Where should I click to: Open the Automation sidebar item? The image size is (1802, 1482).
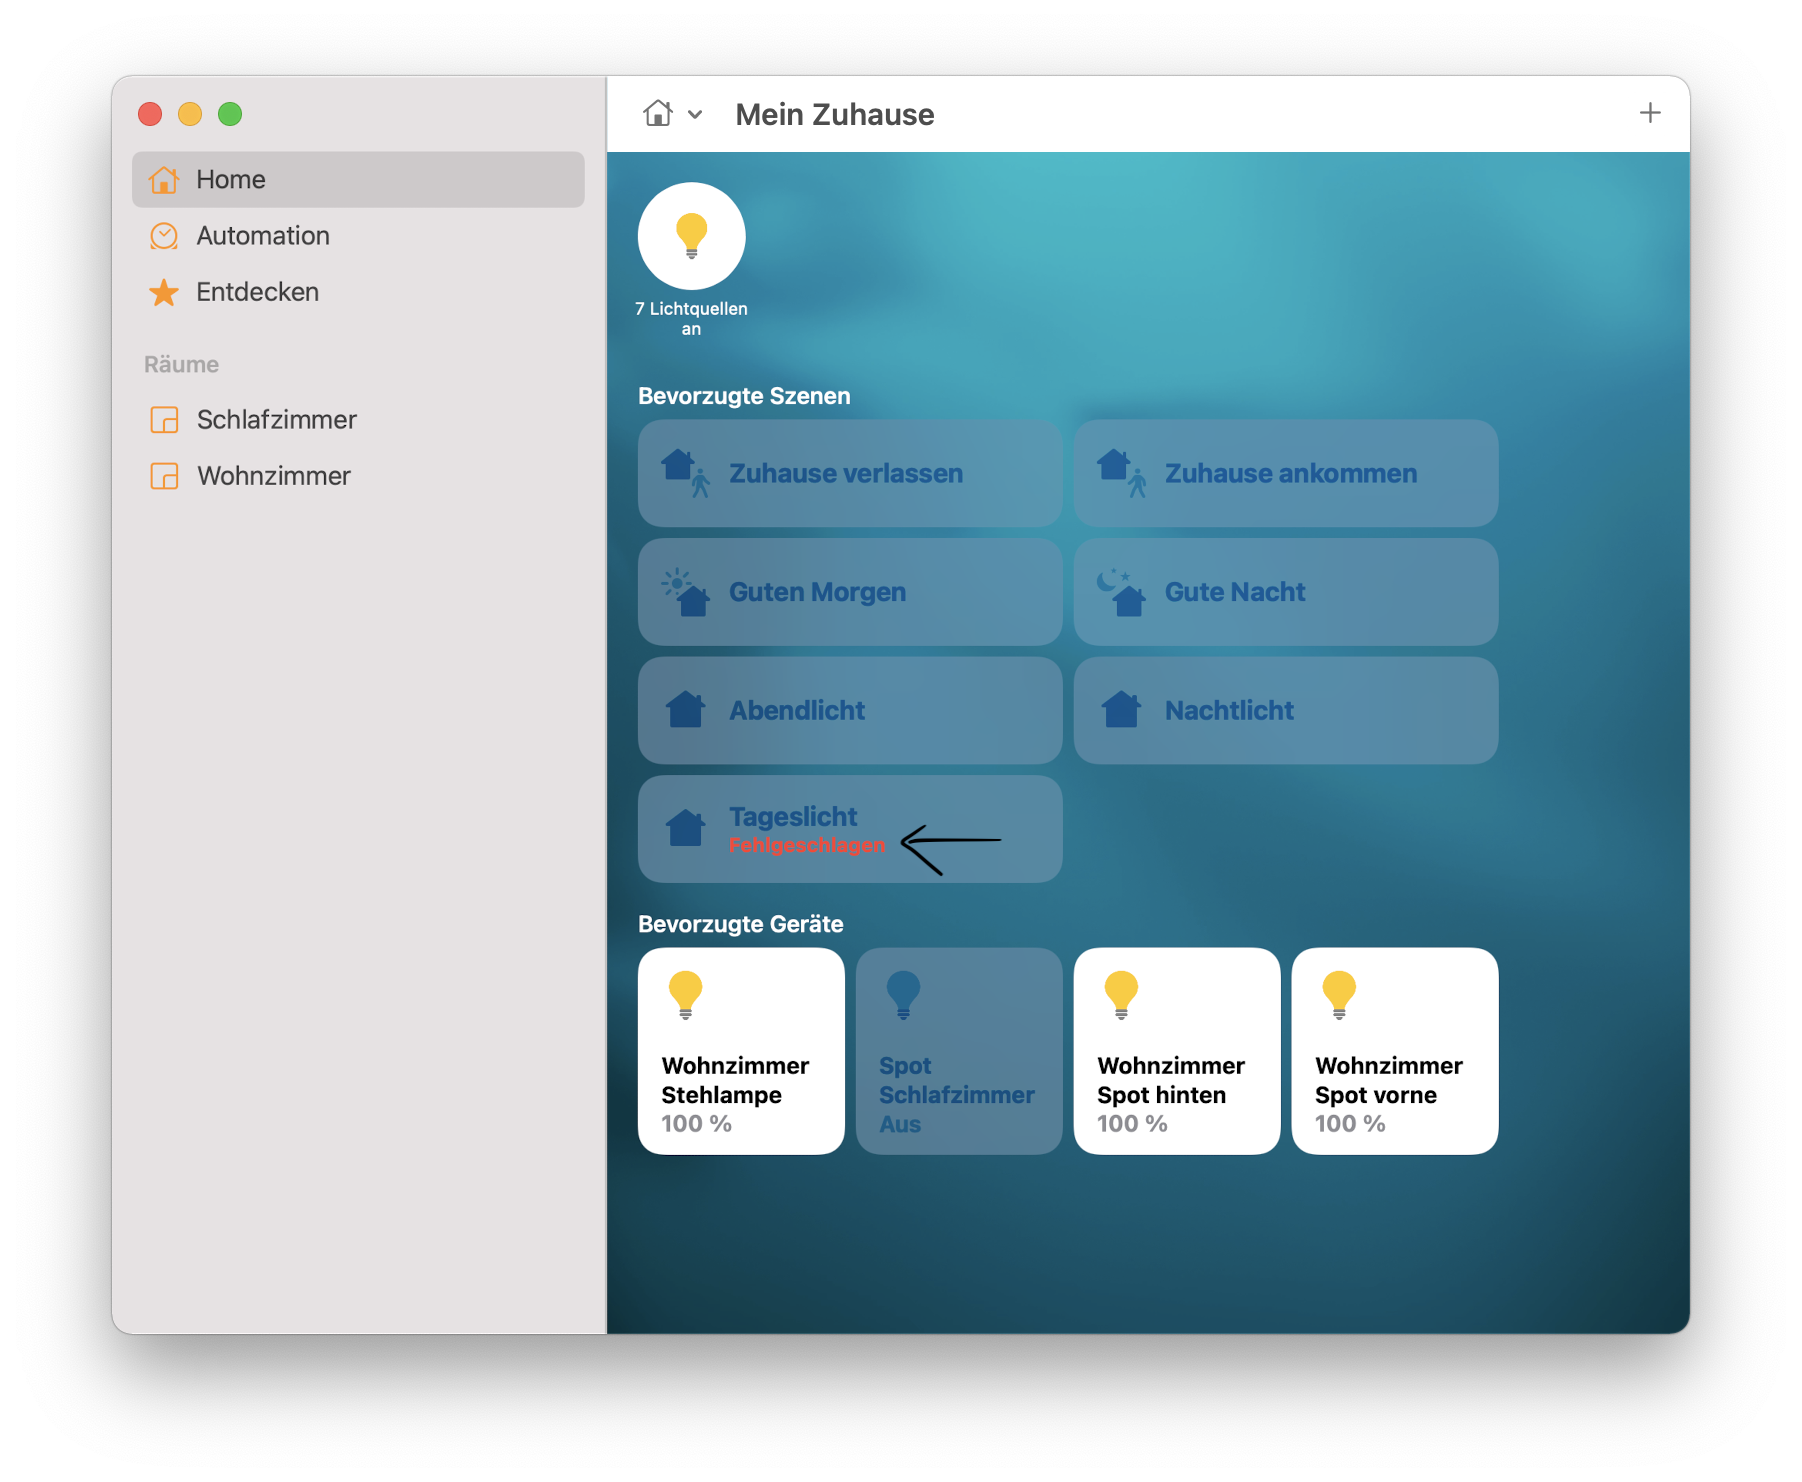point(357,235)
